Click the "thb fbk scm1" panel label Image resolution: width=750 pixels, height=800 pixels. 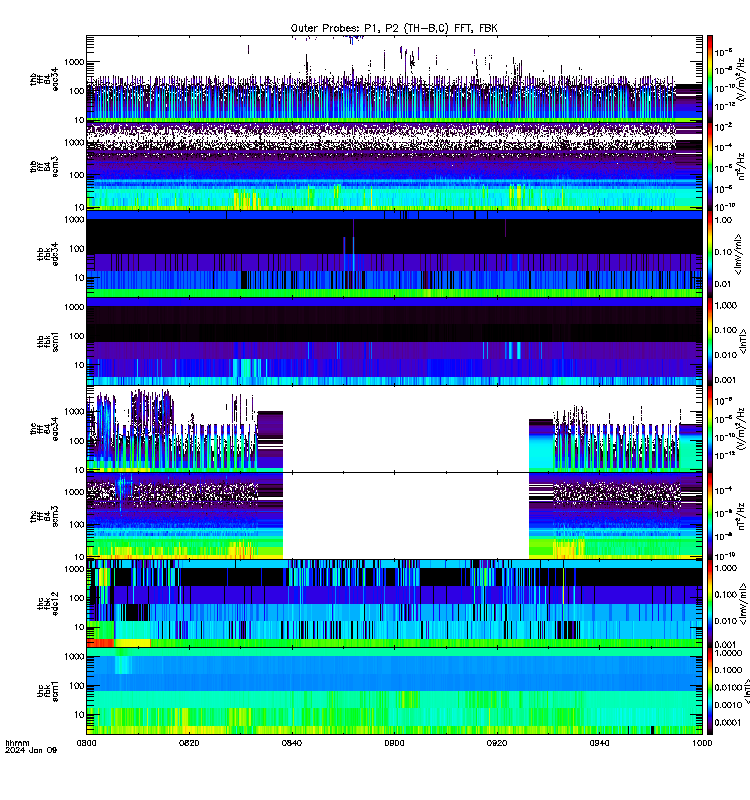(x=48, y=341)
